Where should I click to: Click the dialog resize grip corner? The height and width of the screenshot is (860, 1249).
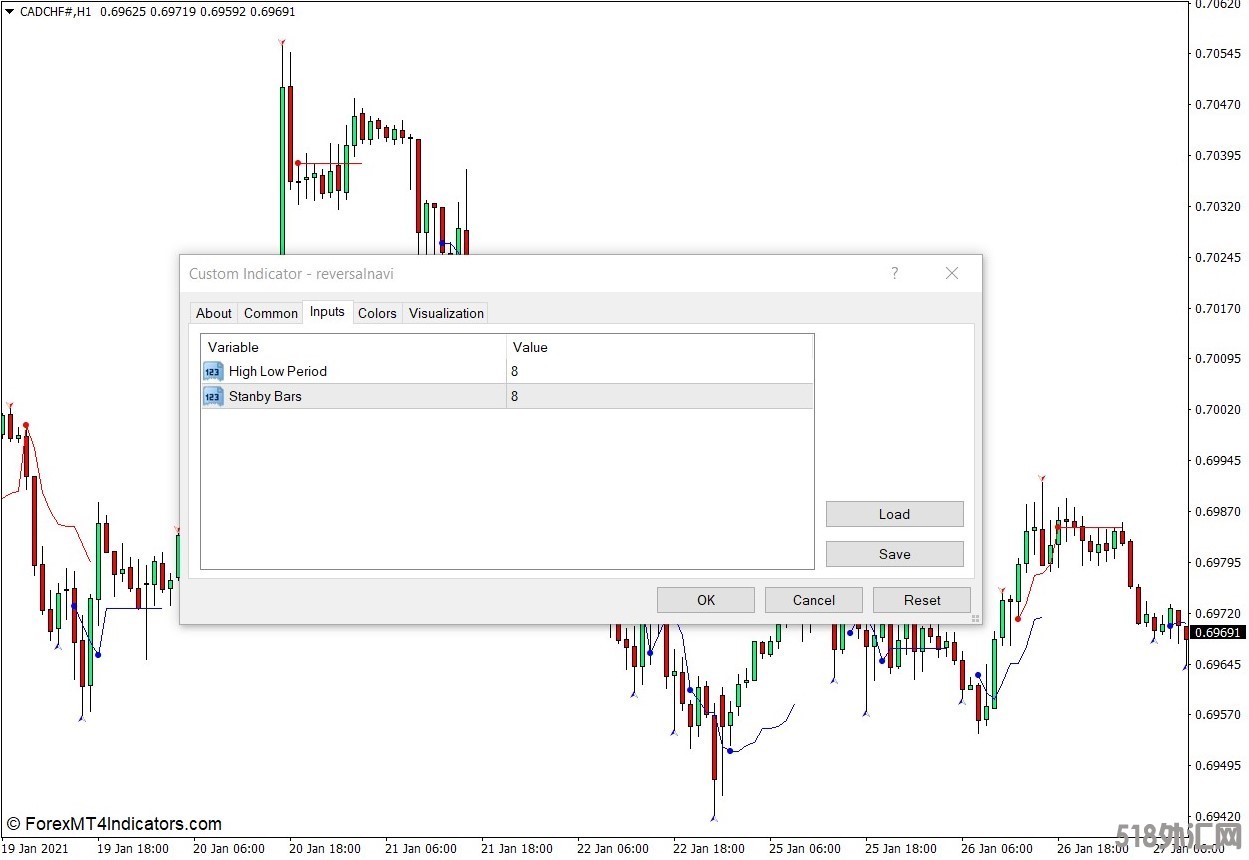coord(975,618)
